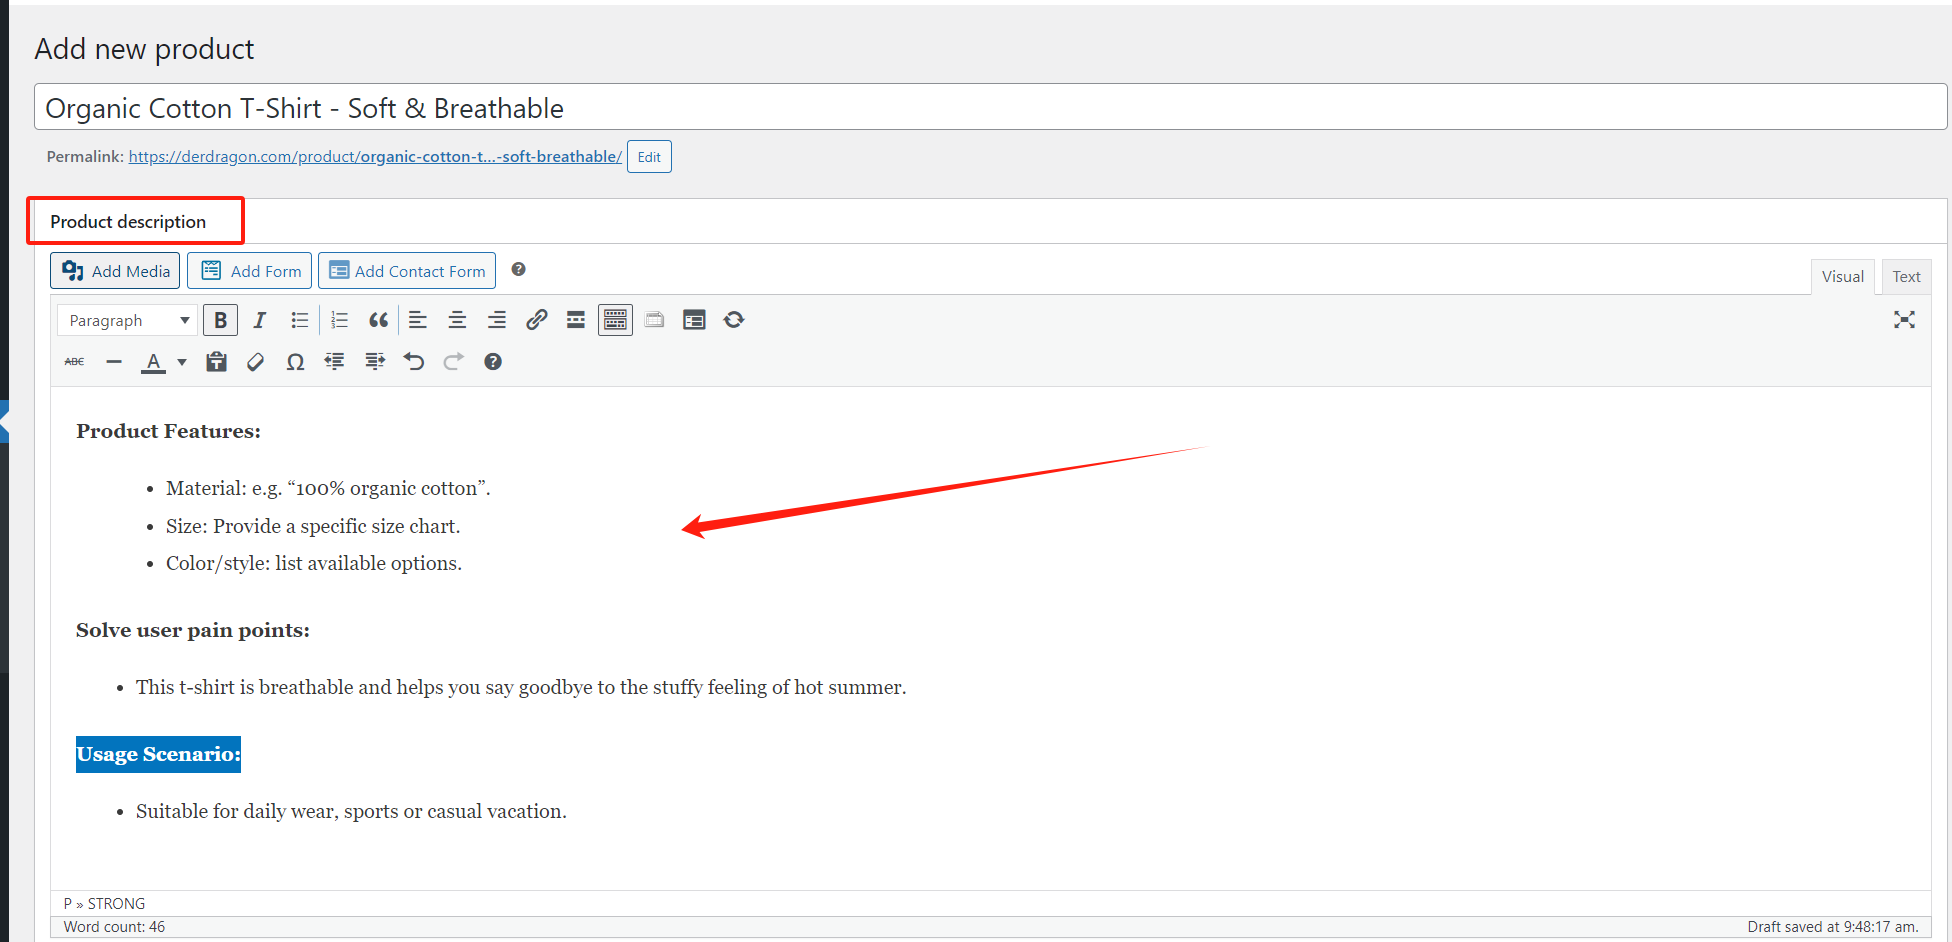The width and height of the screenshot is (1952, 942).
Task: Undo the last edit
Action: click(414, 362)
